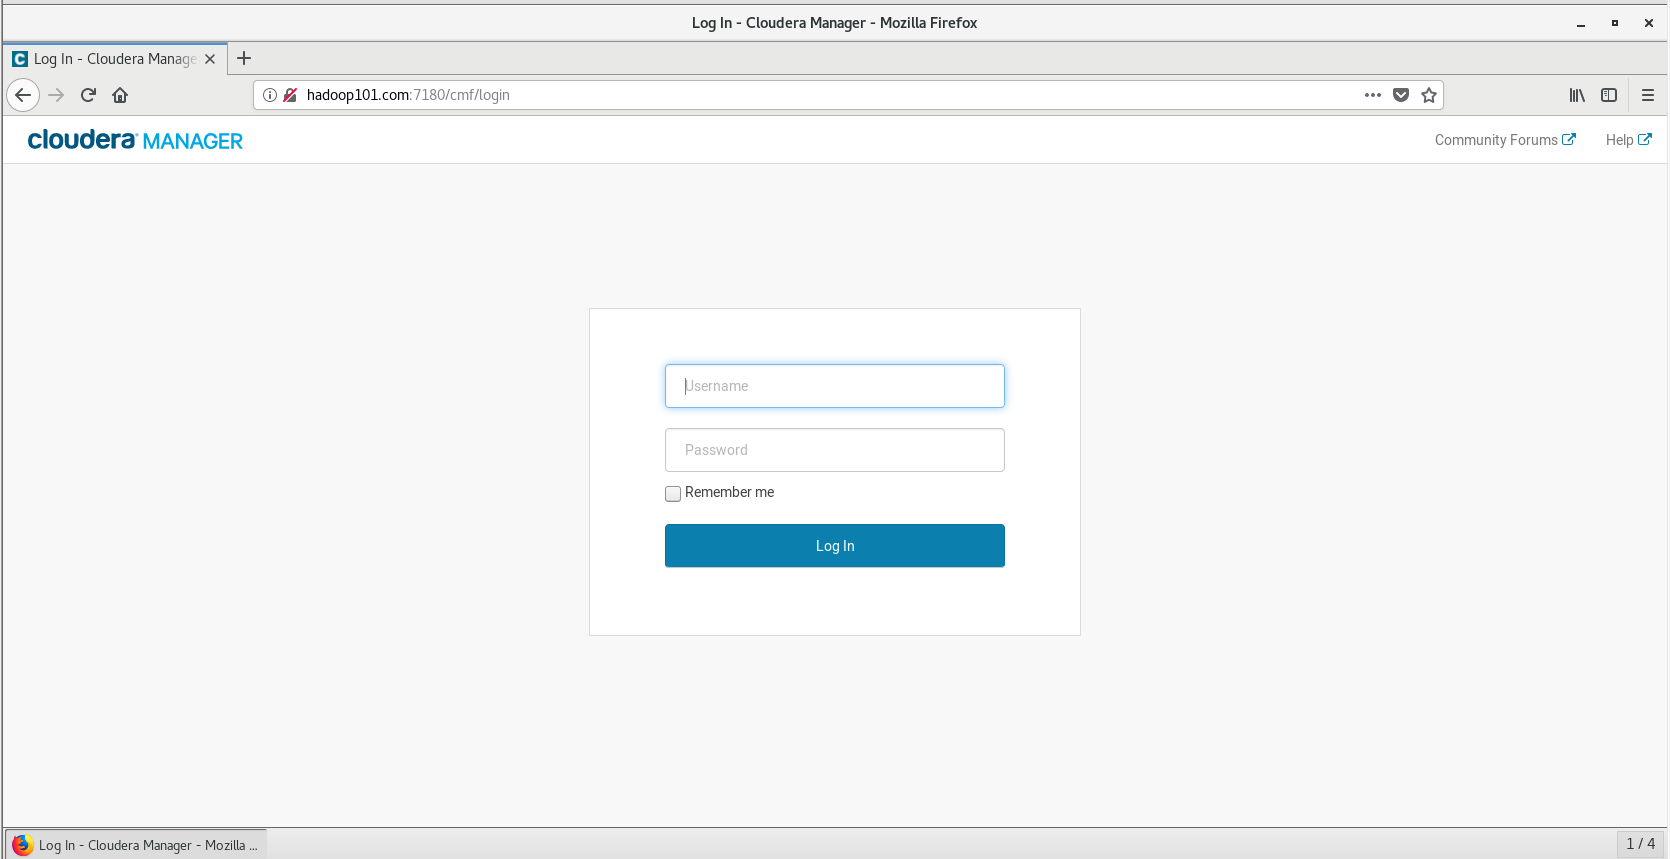The image size is (1670, 859).
Task: Open page actions three-dot menu
Action: 1373,95
